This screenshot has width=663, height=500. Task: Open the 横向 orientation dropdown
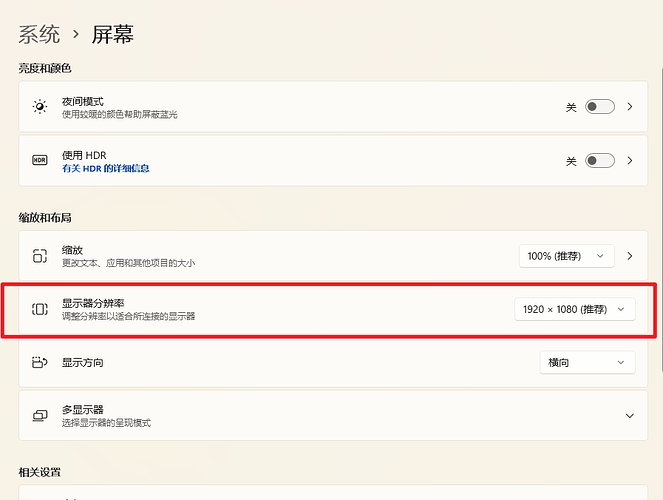click(x=587, y=363)
